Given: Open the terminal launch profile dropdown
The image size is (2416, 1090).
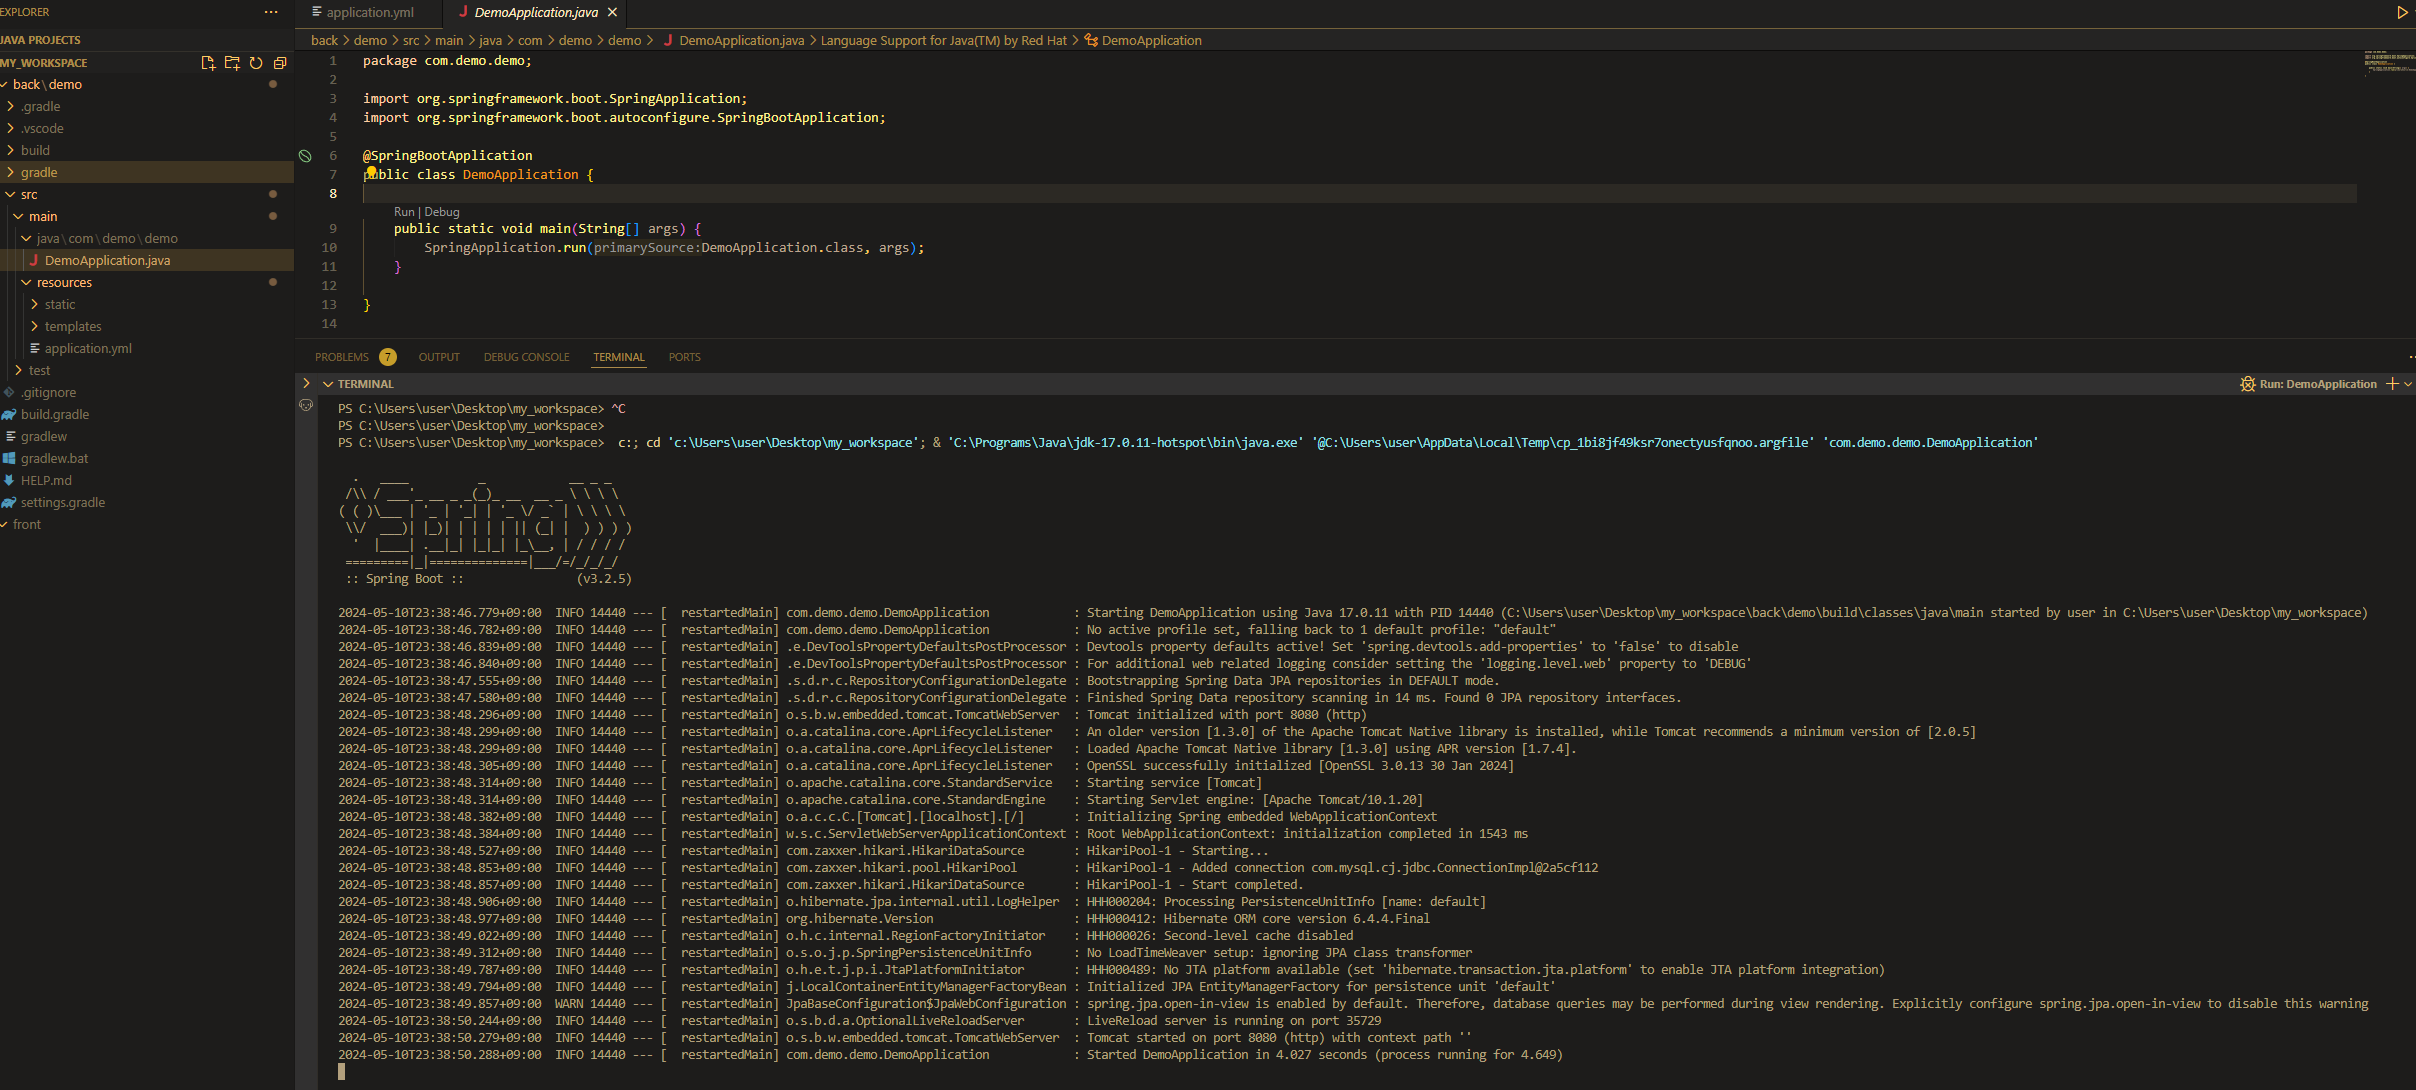Looking at the screenshot, I should tap(2408, 384).
